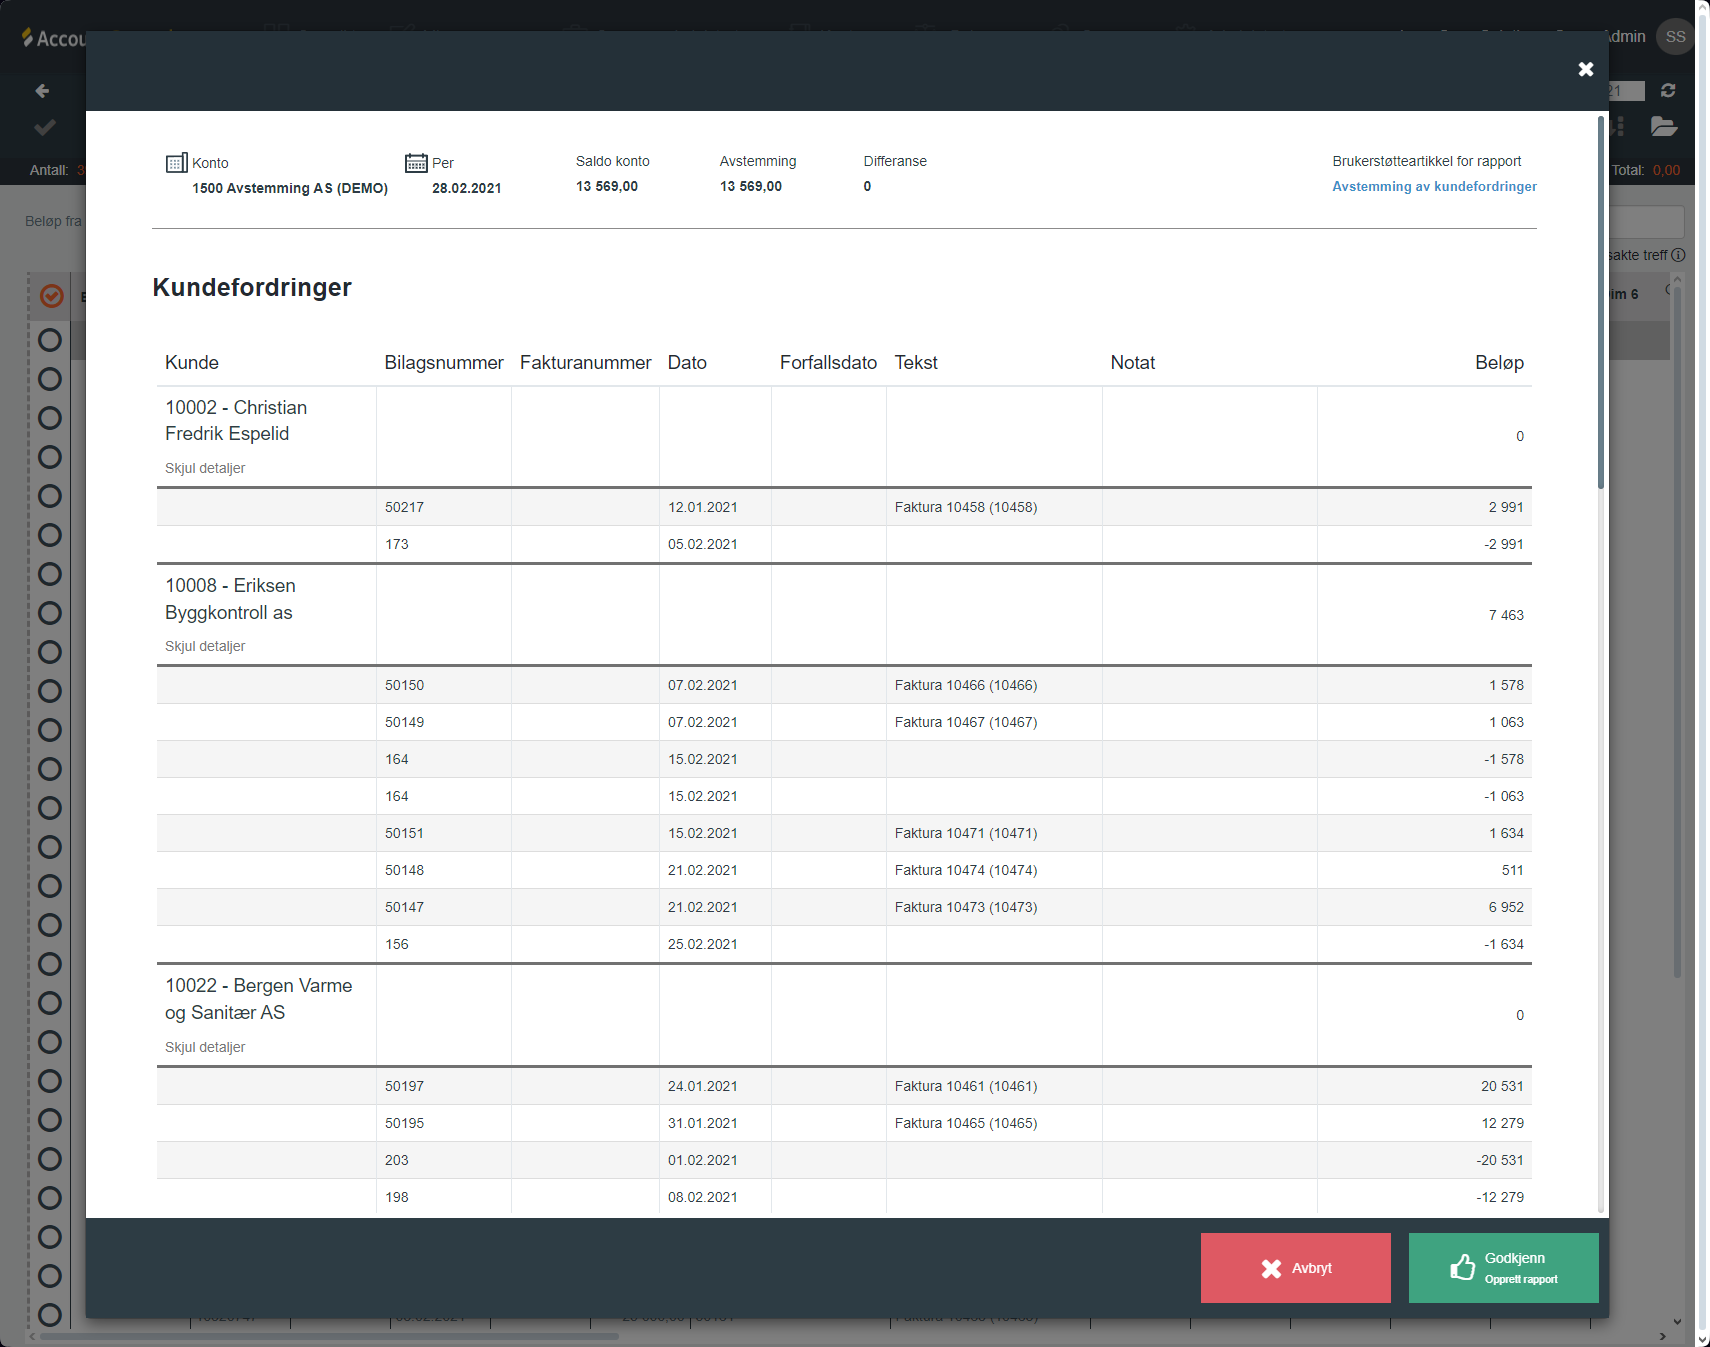1710x1347 pixels.
Task: Click the grey checkmark icon below back arrow
Action: click(45, 128)
